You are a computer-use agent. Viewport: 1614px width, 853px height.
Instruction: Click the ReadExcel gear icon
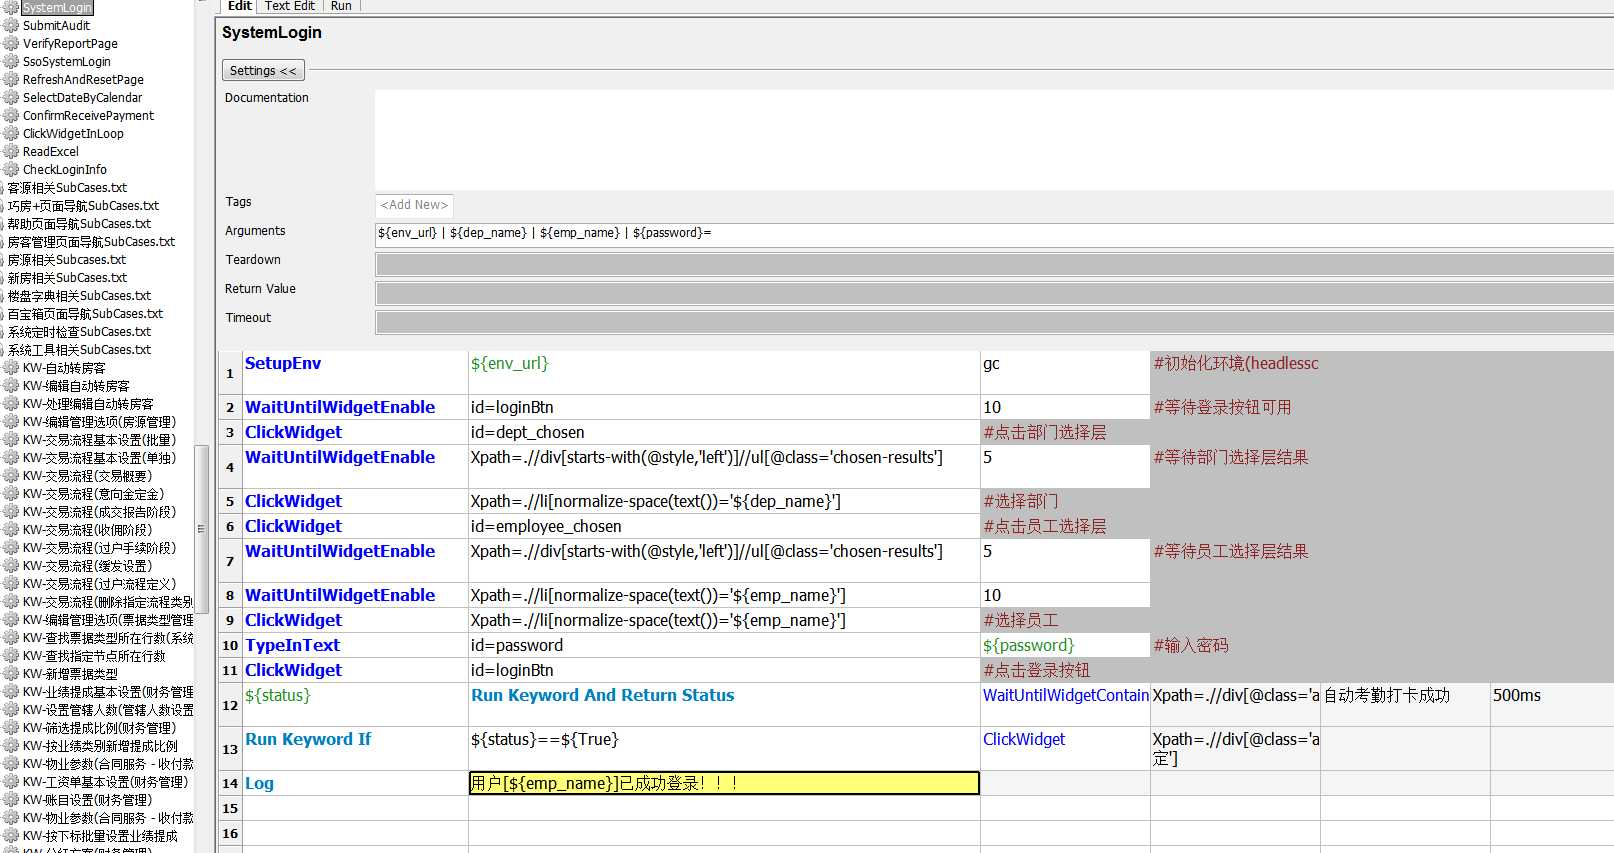point(11,152)
